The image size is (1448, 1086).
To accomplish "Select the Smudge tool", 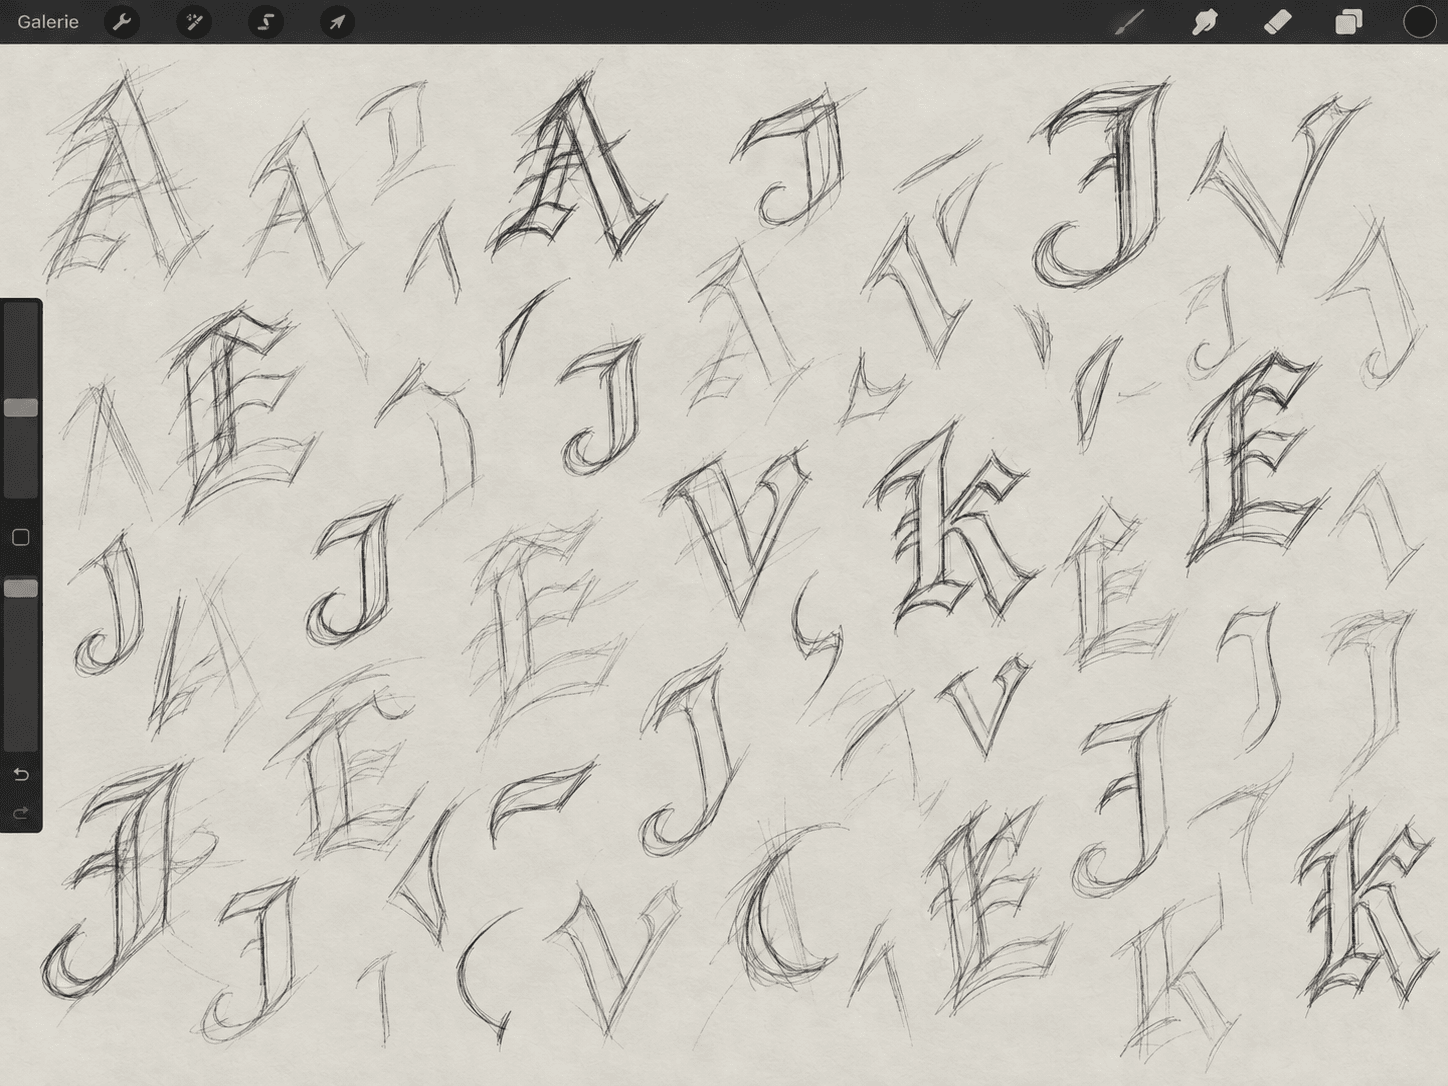I will click(x=1204, y=21).
